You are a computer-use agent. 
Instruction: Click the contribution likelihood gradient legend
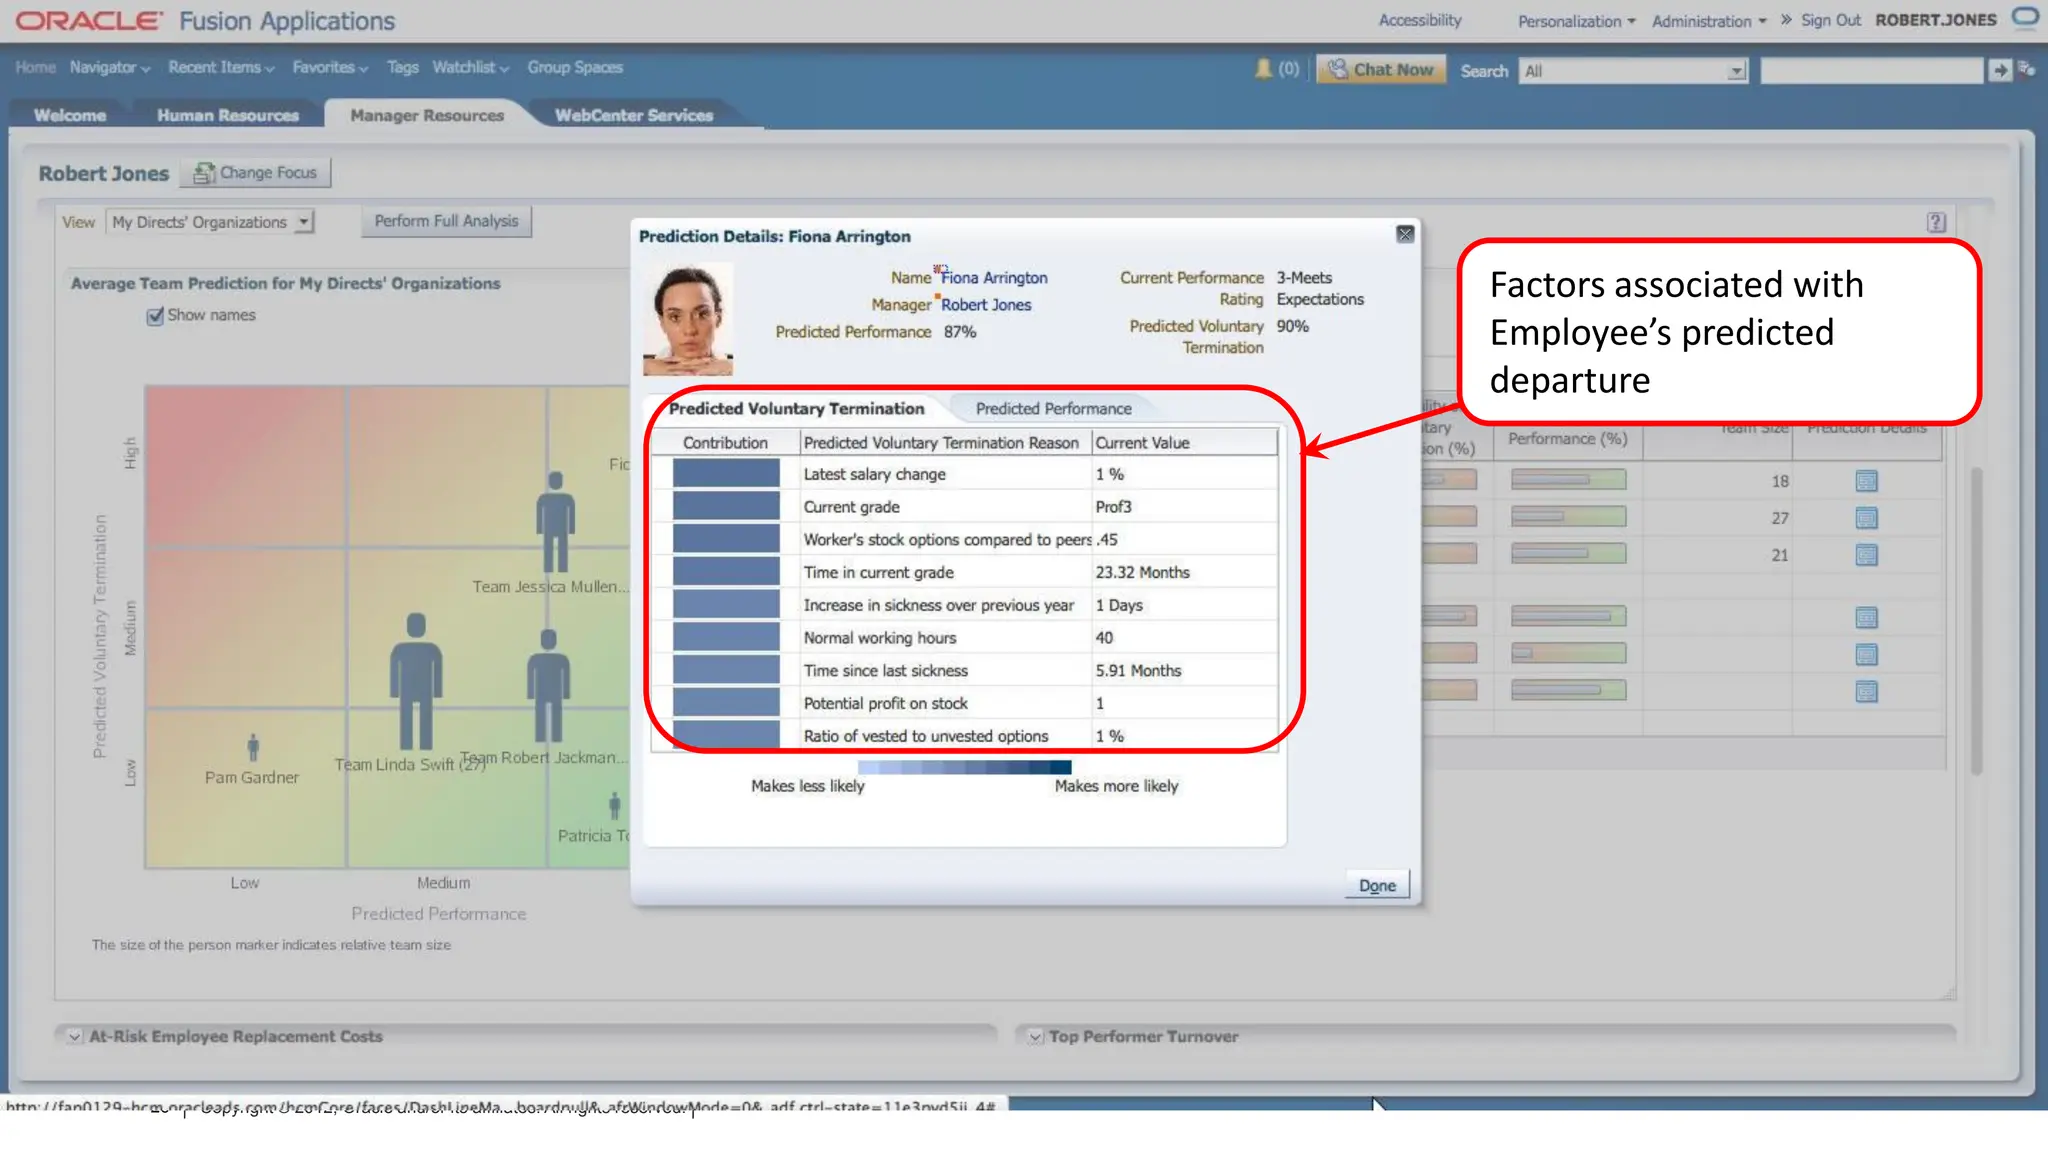coord(964,767)
